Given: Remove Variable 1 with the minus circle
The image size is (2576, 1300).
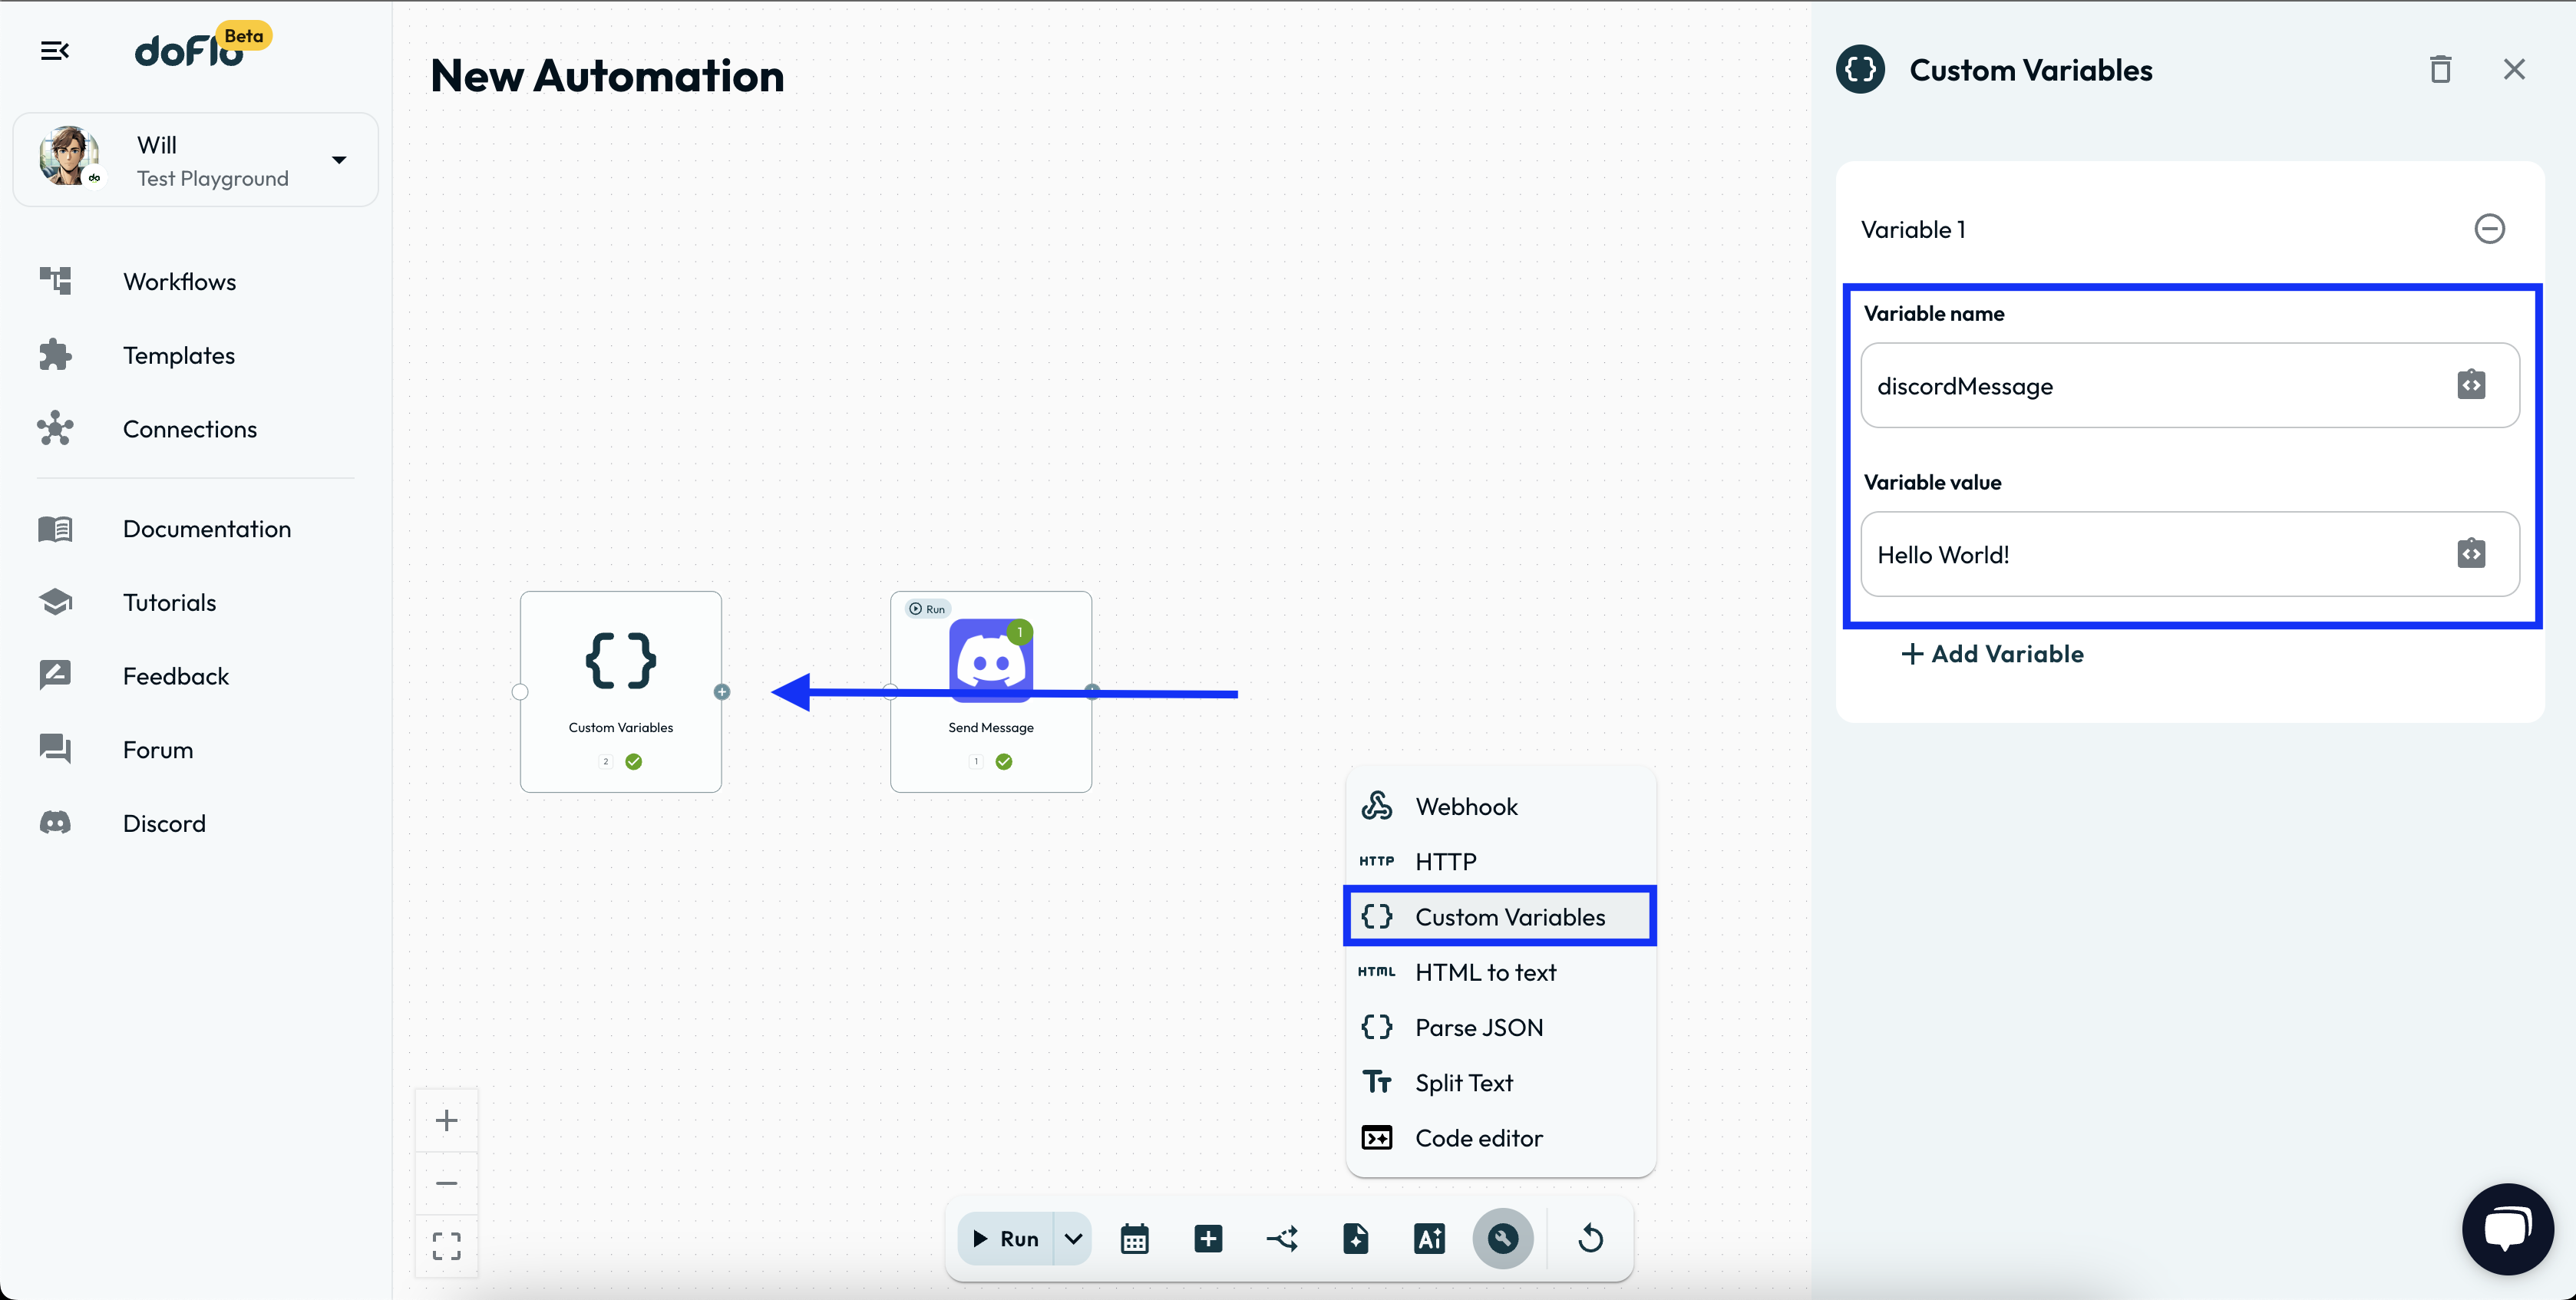Looking at the screenshot, I should click(x=2489, y=229).
